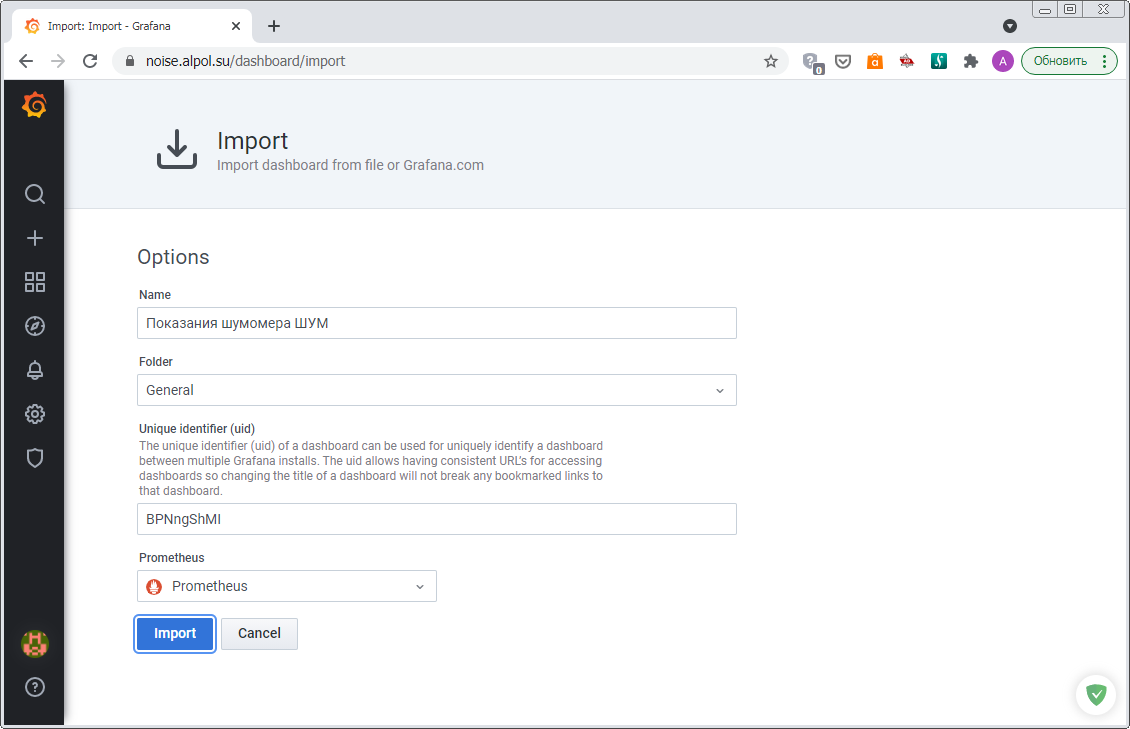Viewport: 1130px width, 729px height.
Task: Click the blue Import button
Action: (175, 634)
